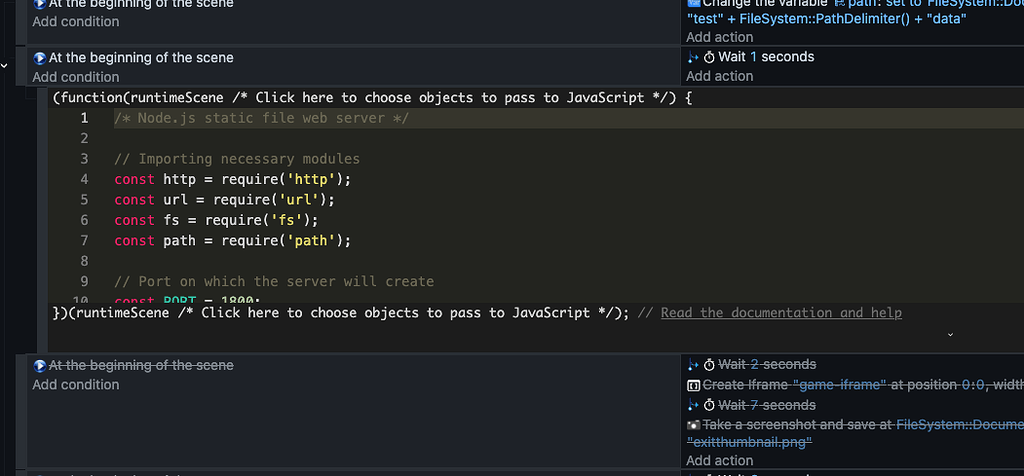Select the Wait 1 seconds action
Image resolution: width=1024 pixels, height=476 pixels.
pos(766,57)
